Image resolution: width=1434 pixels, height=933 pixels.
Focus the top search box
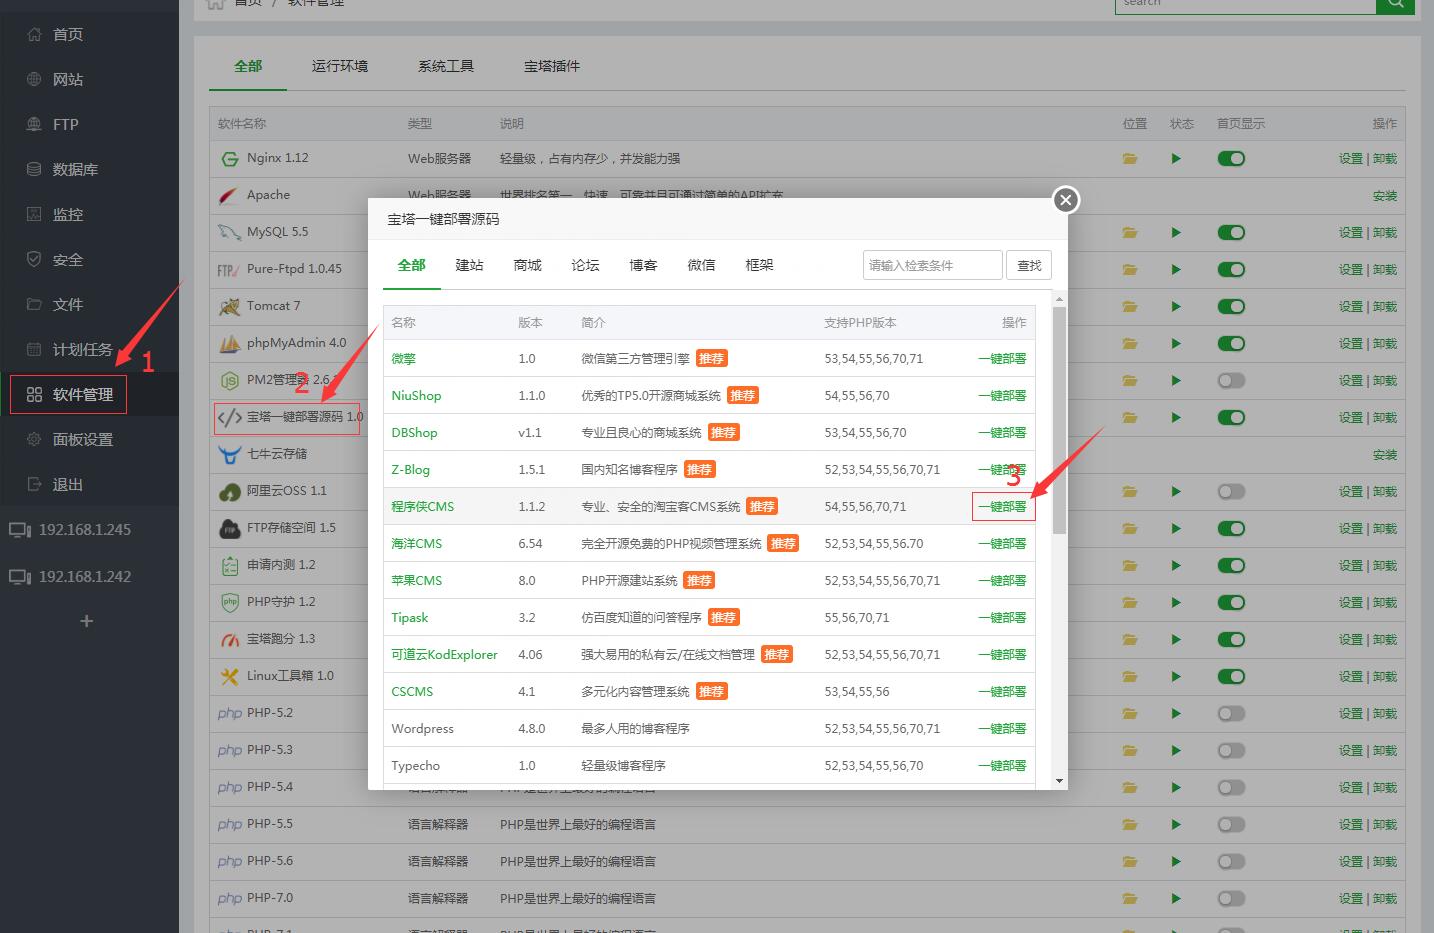pyautogui.click(x=1245, y=3)
